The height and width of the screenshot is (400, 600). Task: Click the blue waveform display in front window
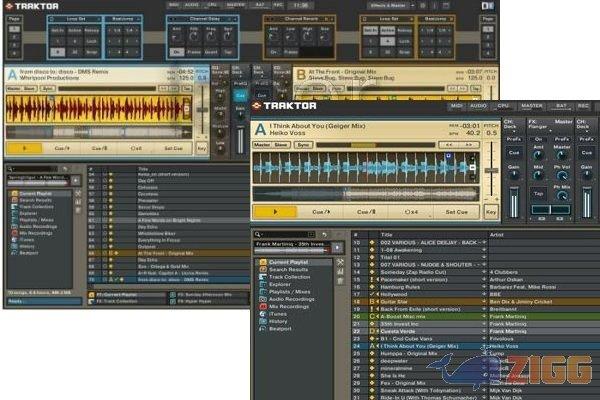click(x=366, y=168)
